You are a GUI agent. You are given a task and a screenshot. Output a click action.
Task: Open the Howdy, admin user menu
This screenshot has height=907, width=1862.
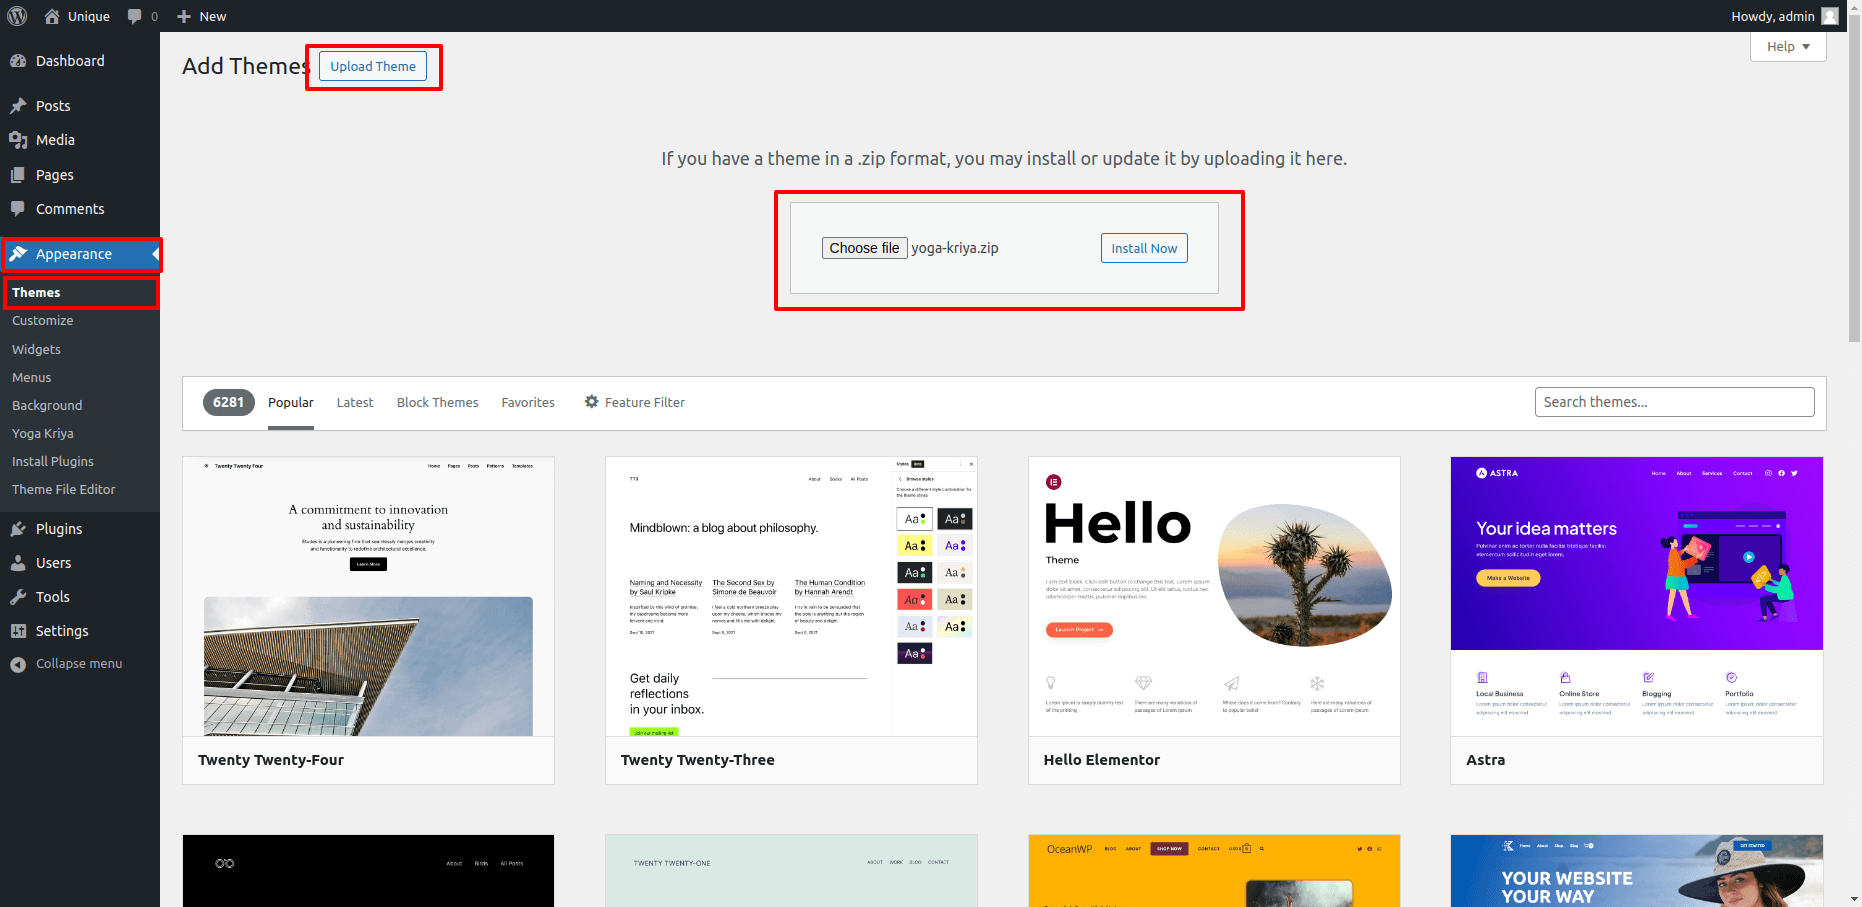pos(1772,16)
